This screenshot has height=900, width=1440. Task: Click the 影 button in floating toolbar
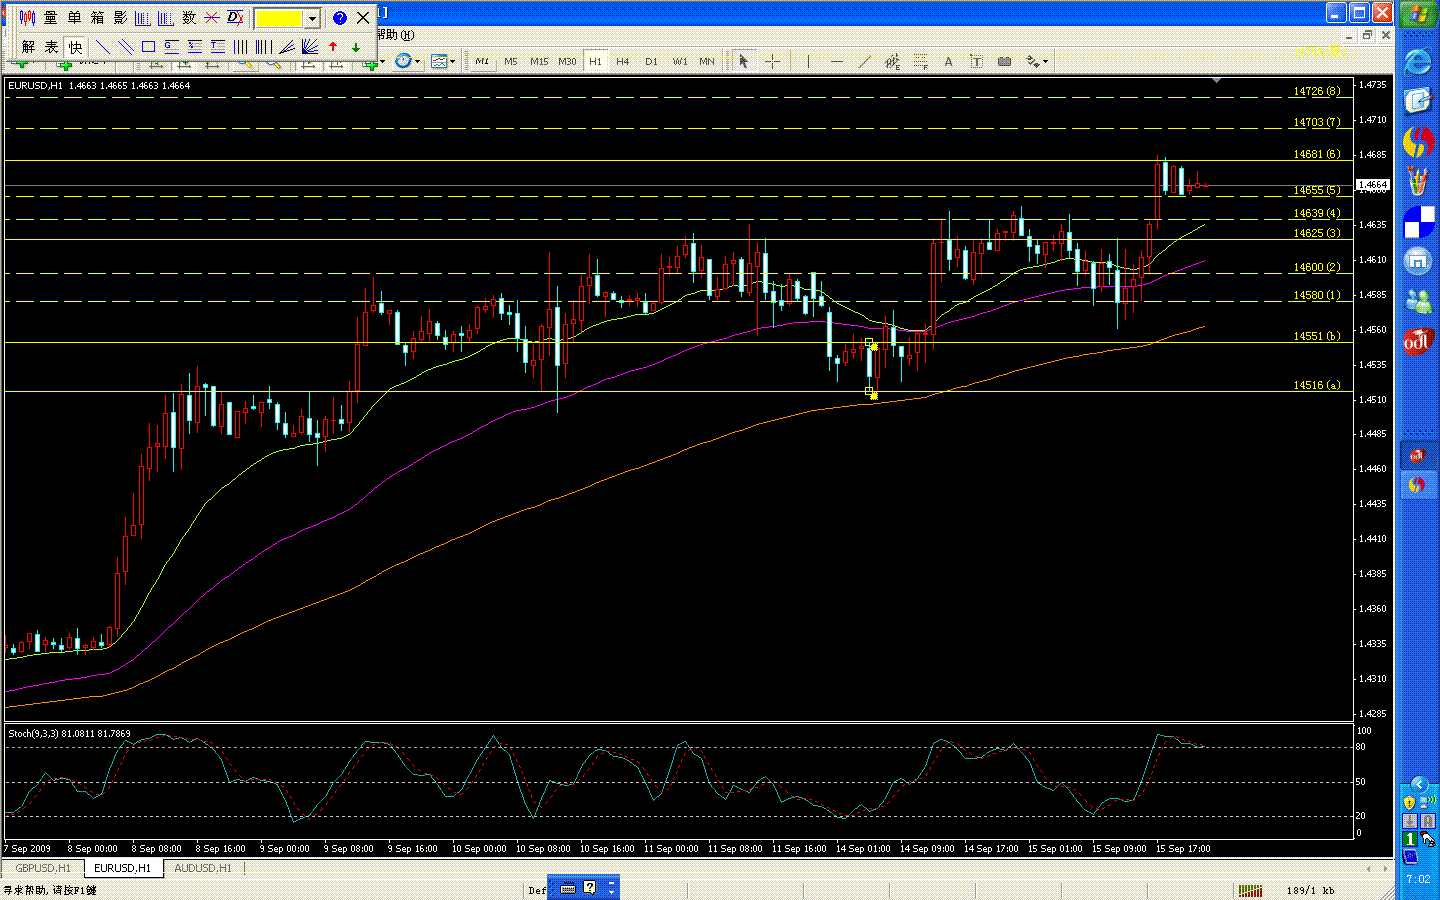click(121, 18)
